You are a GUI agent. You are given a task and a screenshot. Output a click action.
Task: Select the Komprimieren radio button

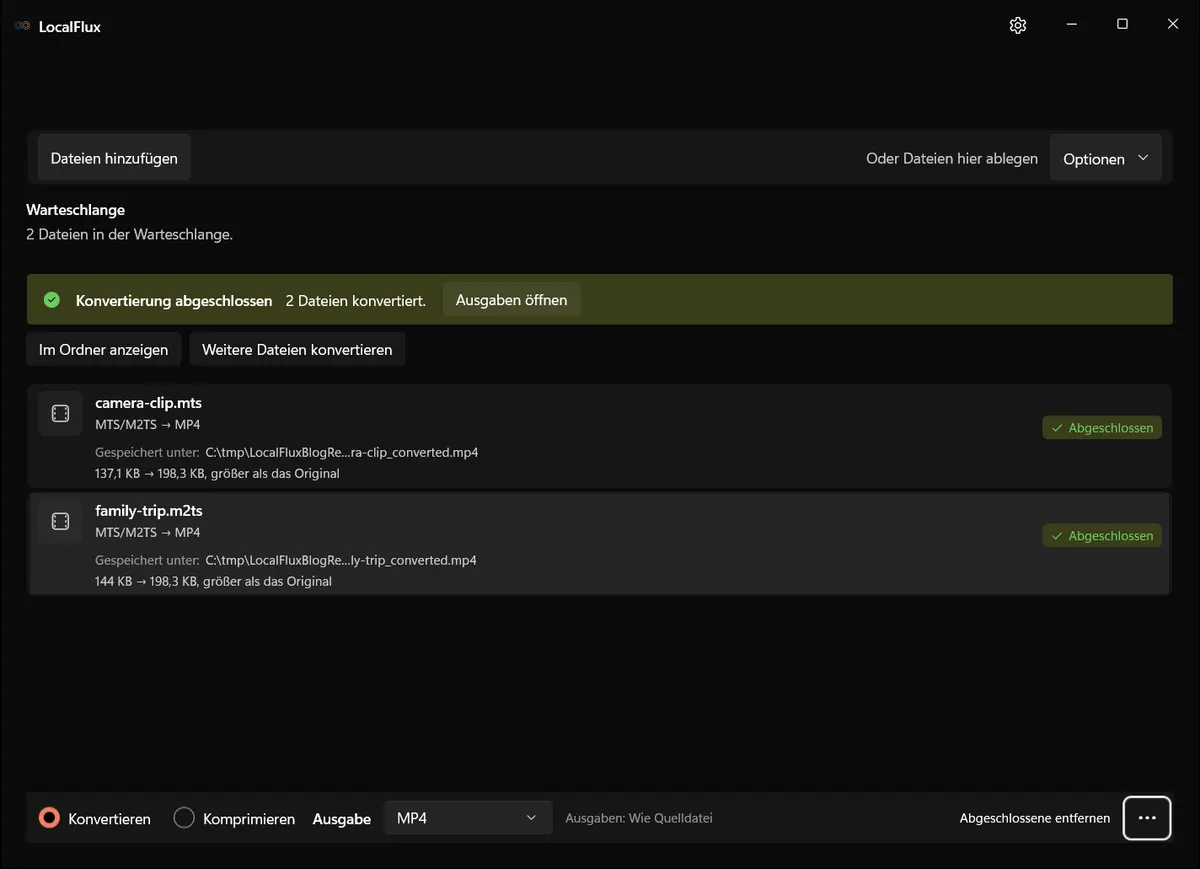click(184, 818)
